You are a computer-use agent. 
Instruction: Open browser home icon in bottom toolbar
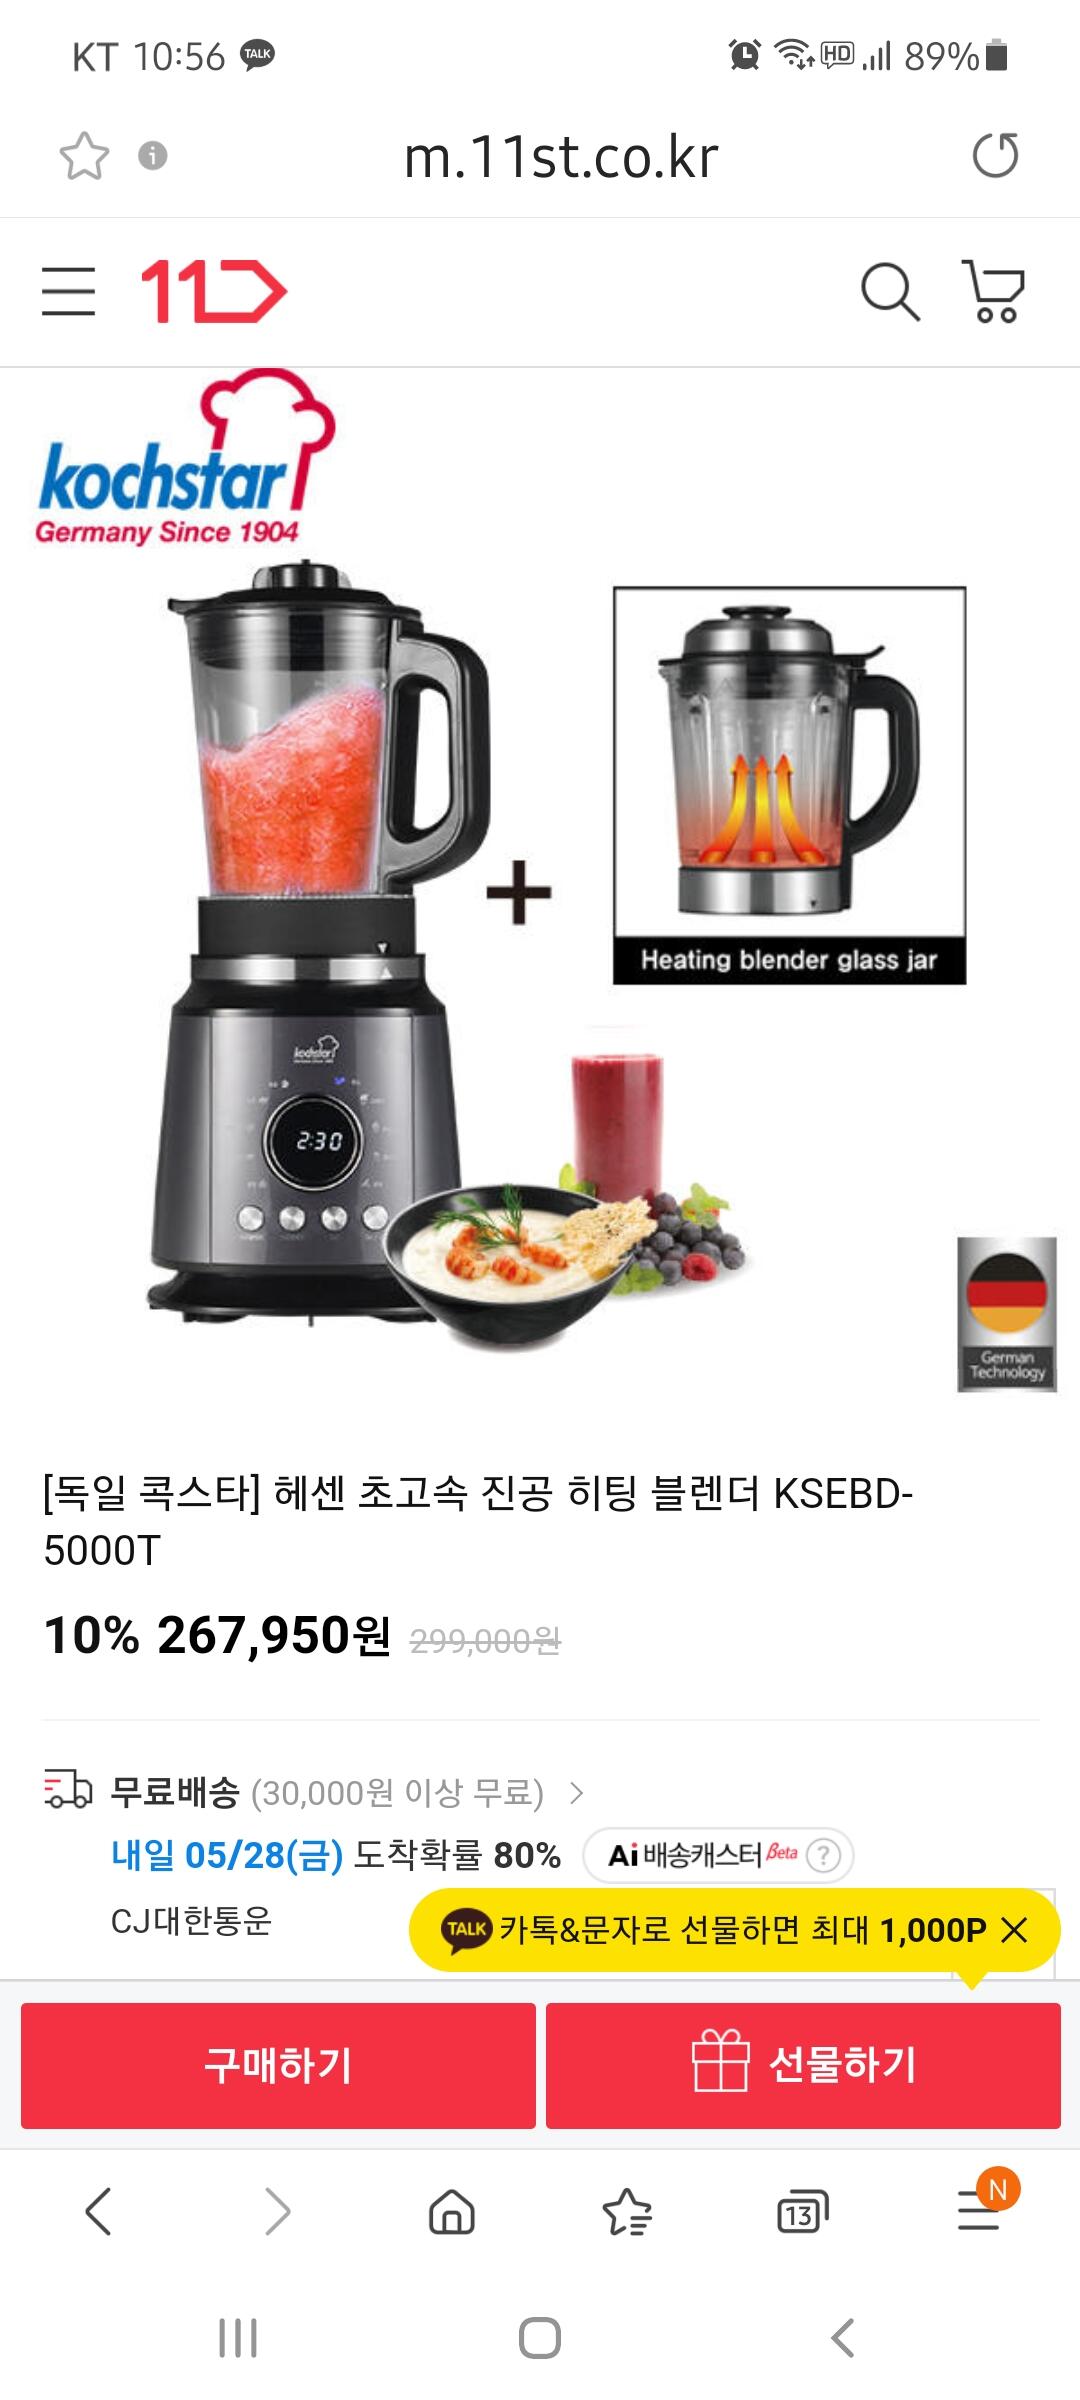452,2211
